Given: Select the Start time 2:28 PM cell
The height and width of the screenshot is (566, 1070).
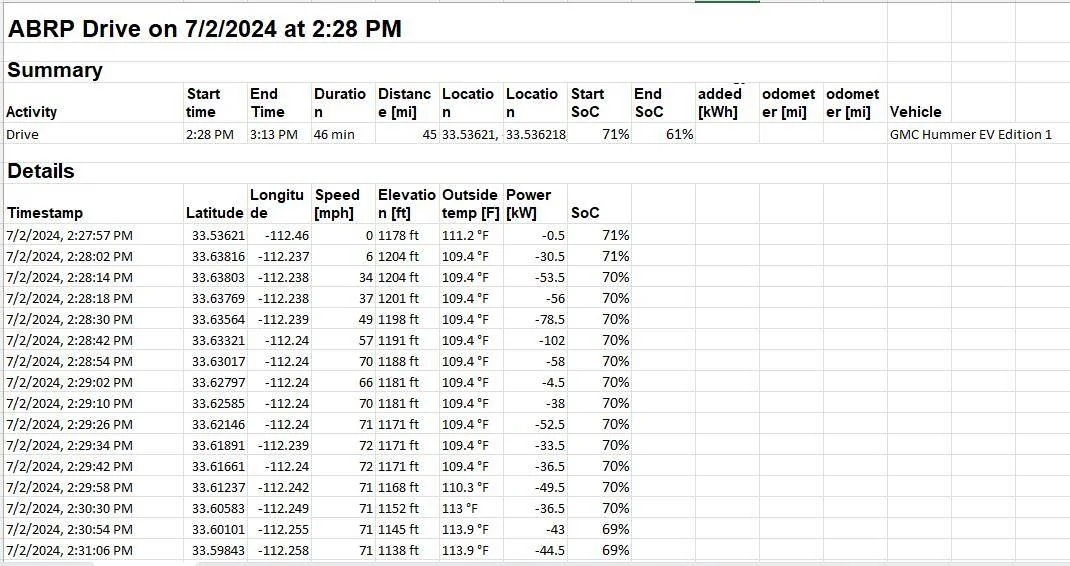Looking at the screenshot, I should (x=209, y=135).
